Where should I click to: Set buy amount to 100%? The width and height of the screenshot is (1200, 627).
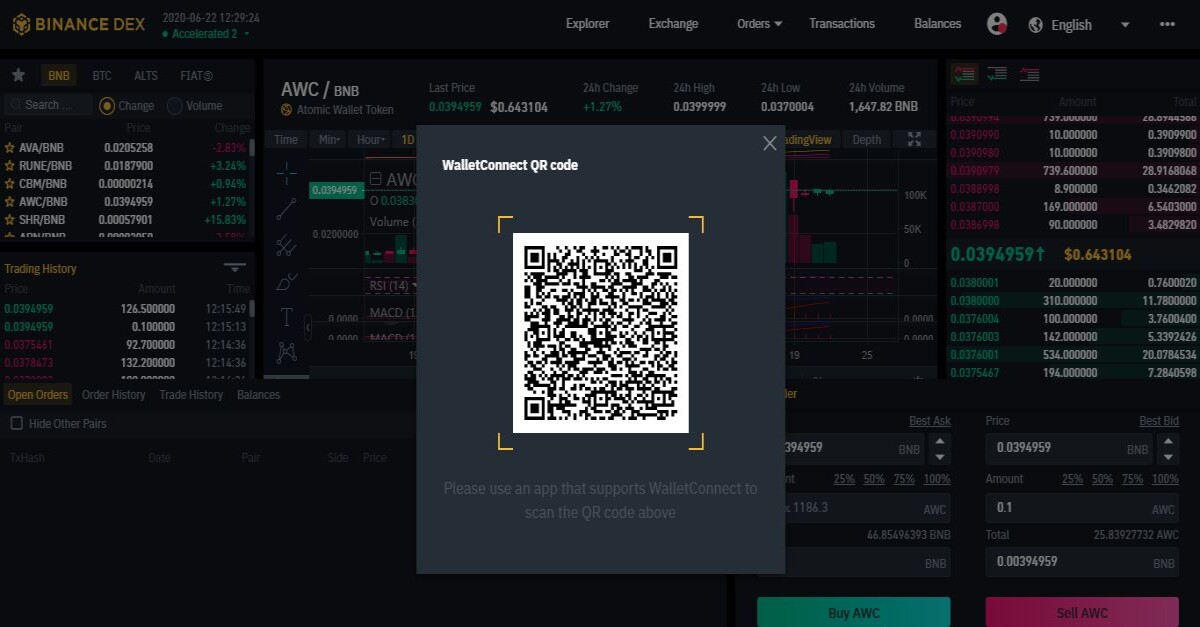point(937,479)
